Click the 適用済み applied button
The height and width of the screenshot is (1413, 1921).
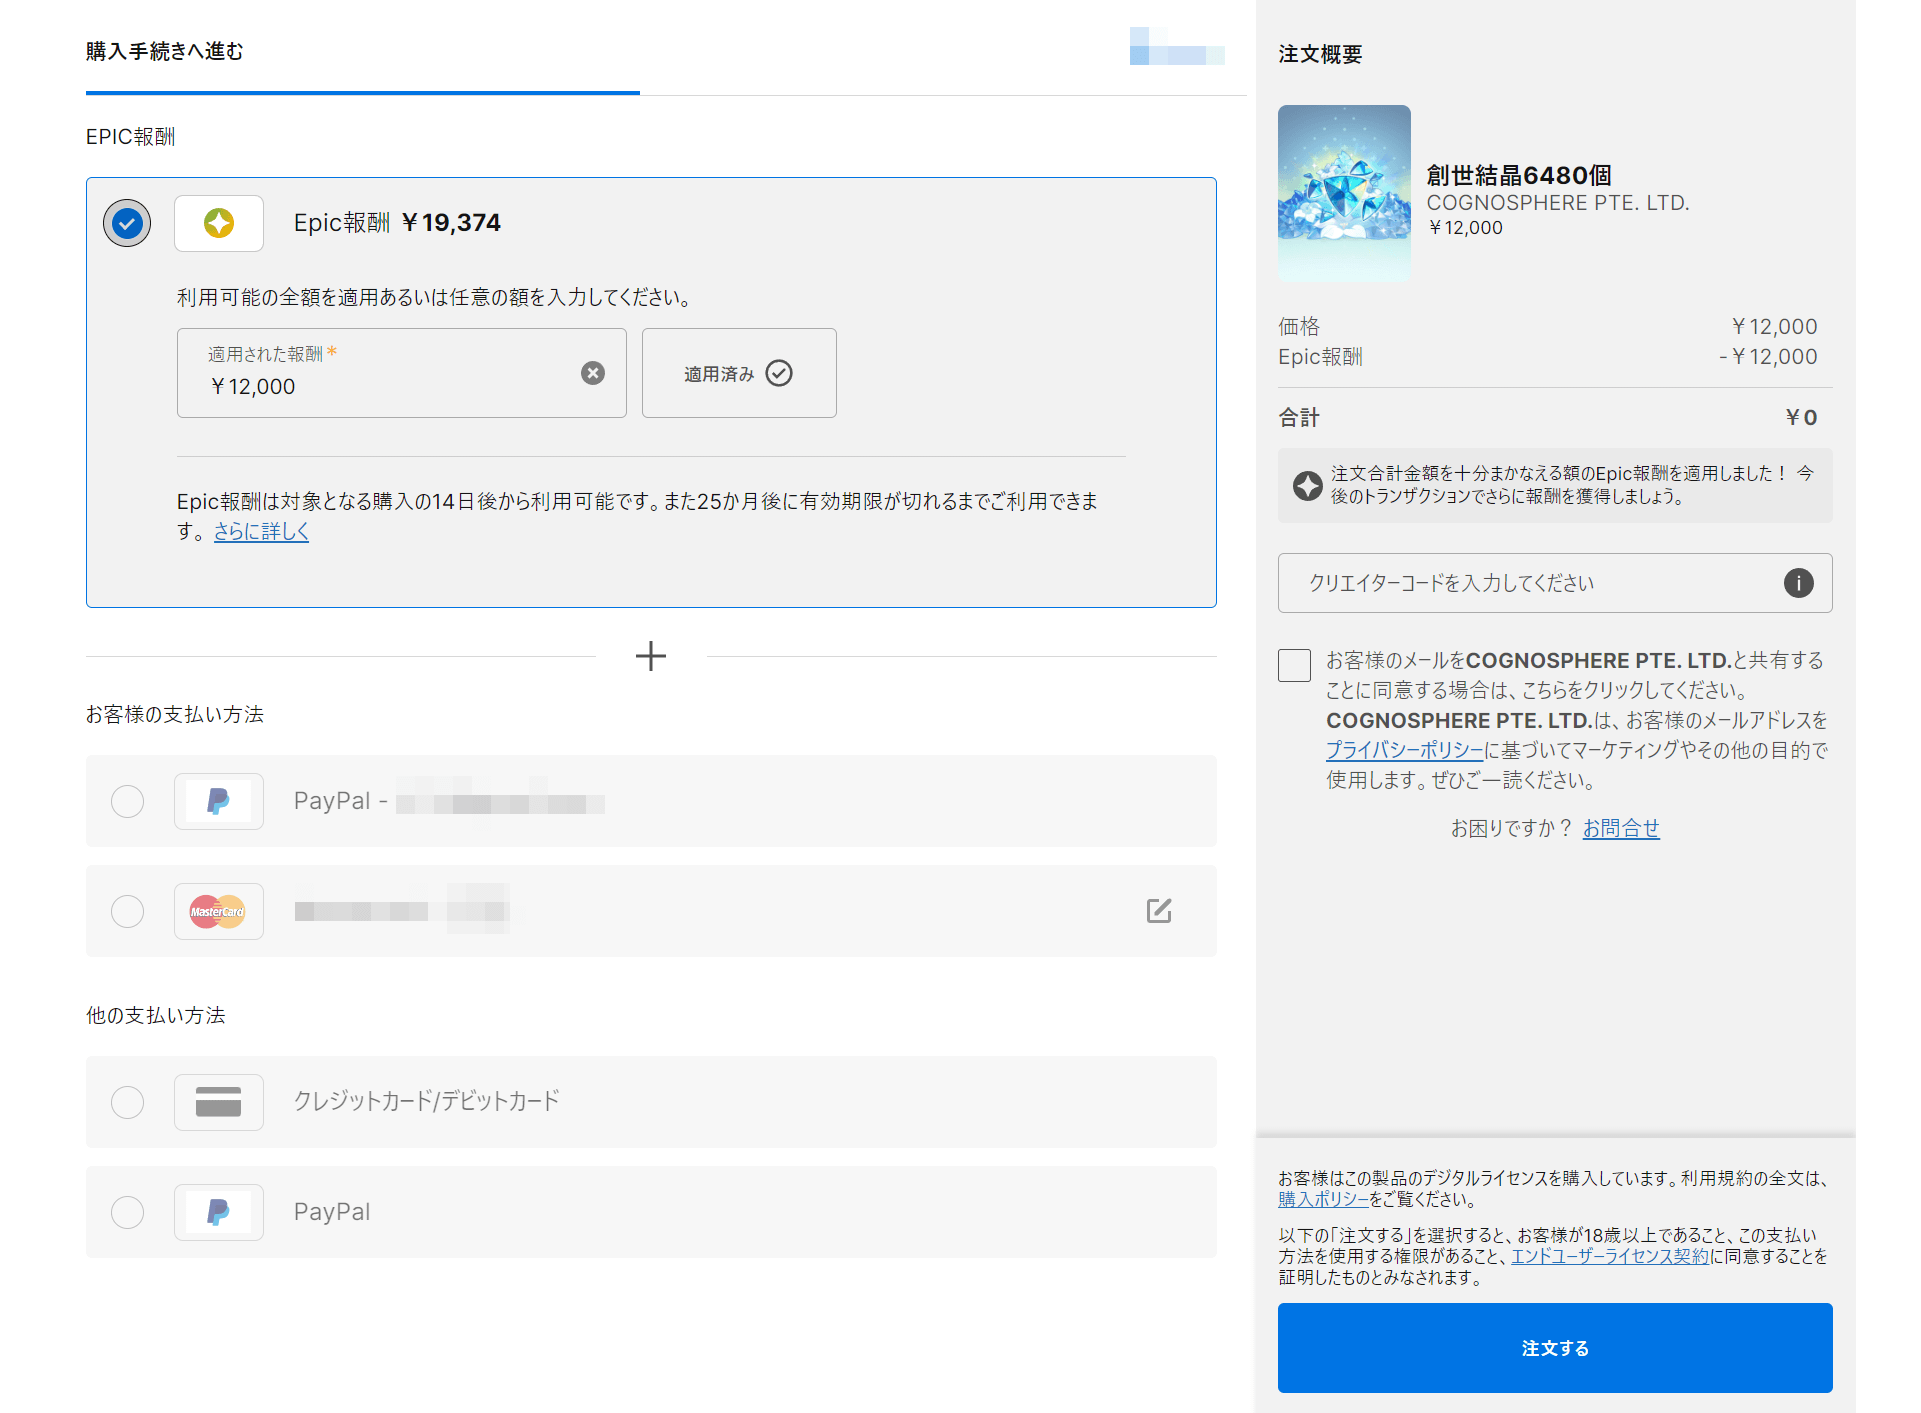738,373
